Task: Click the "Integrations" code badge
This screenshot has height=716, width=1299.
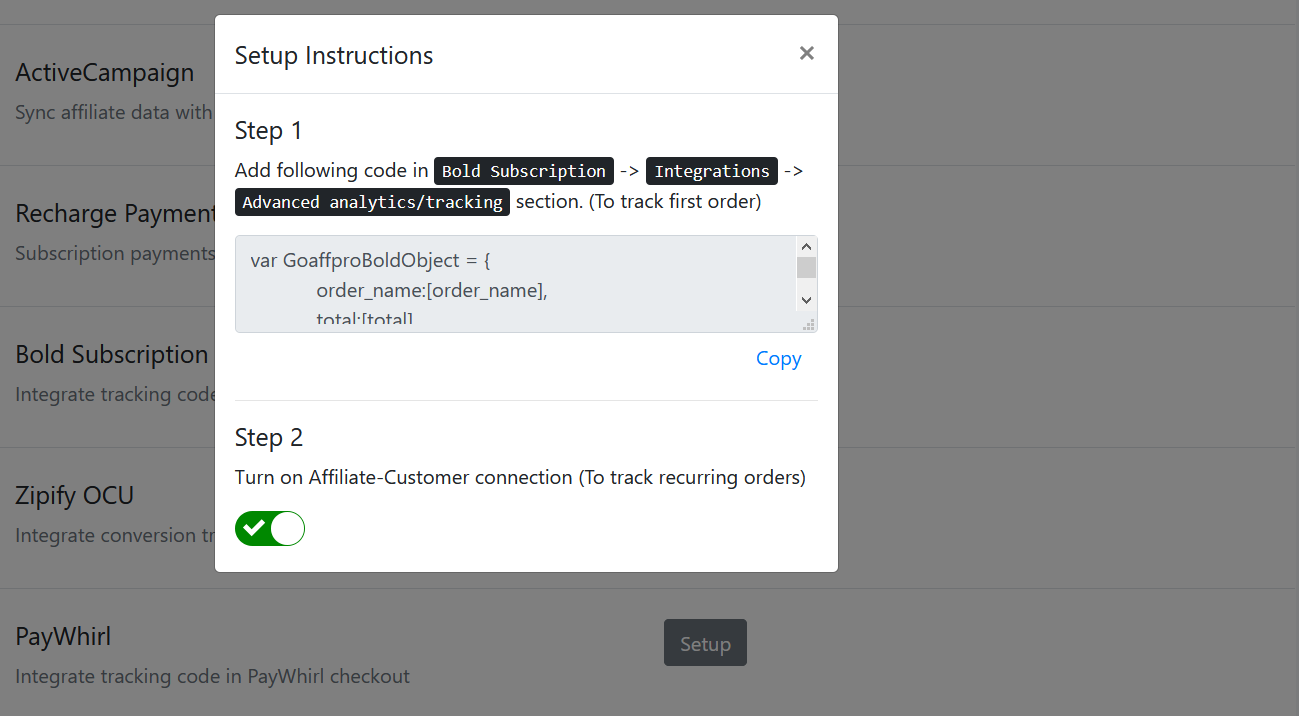Action: click(712, 171)
